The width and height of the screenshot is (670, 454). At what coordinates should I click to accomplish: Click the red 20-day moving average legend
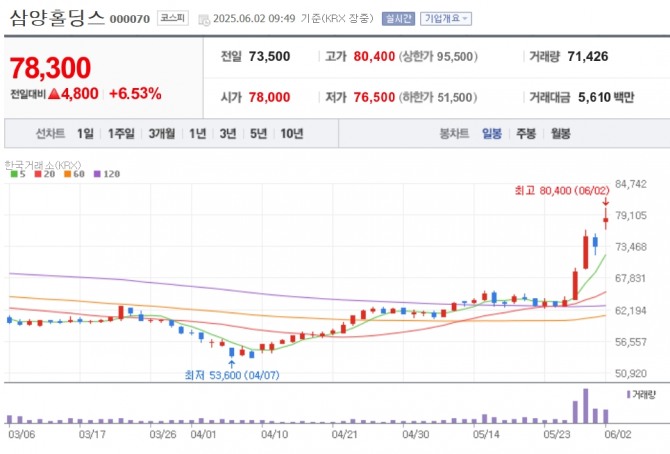coord(42,174)
